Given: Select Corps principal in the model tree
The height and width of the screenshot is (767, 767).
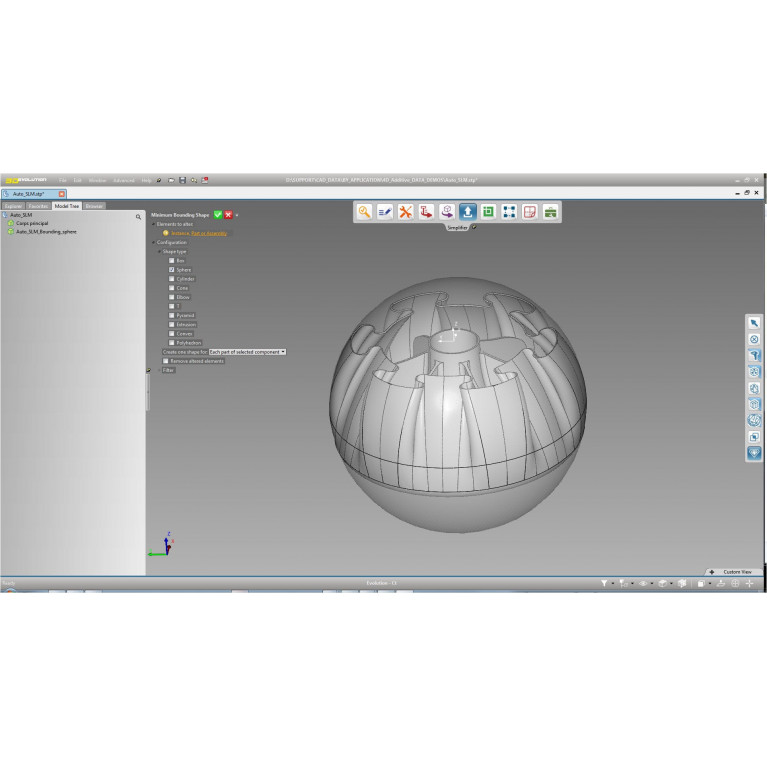Looking at the screenshot, I should pos(32,223).
